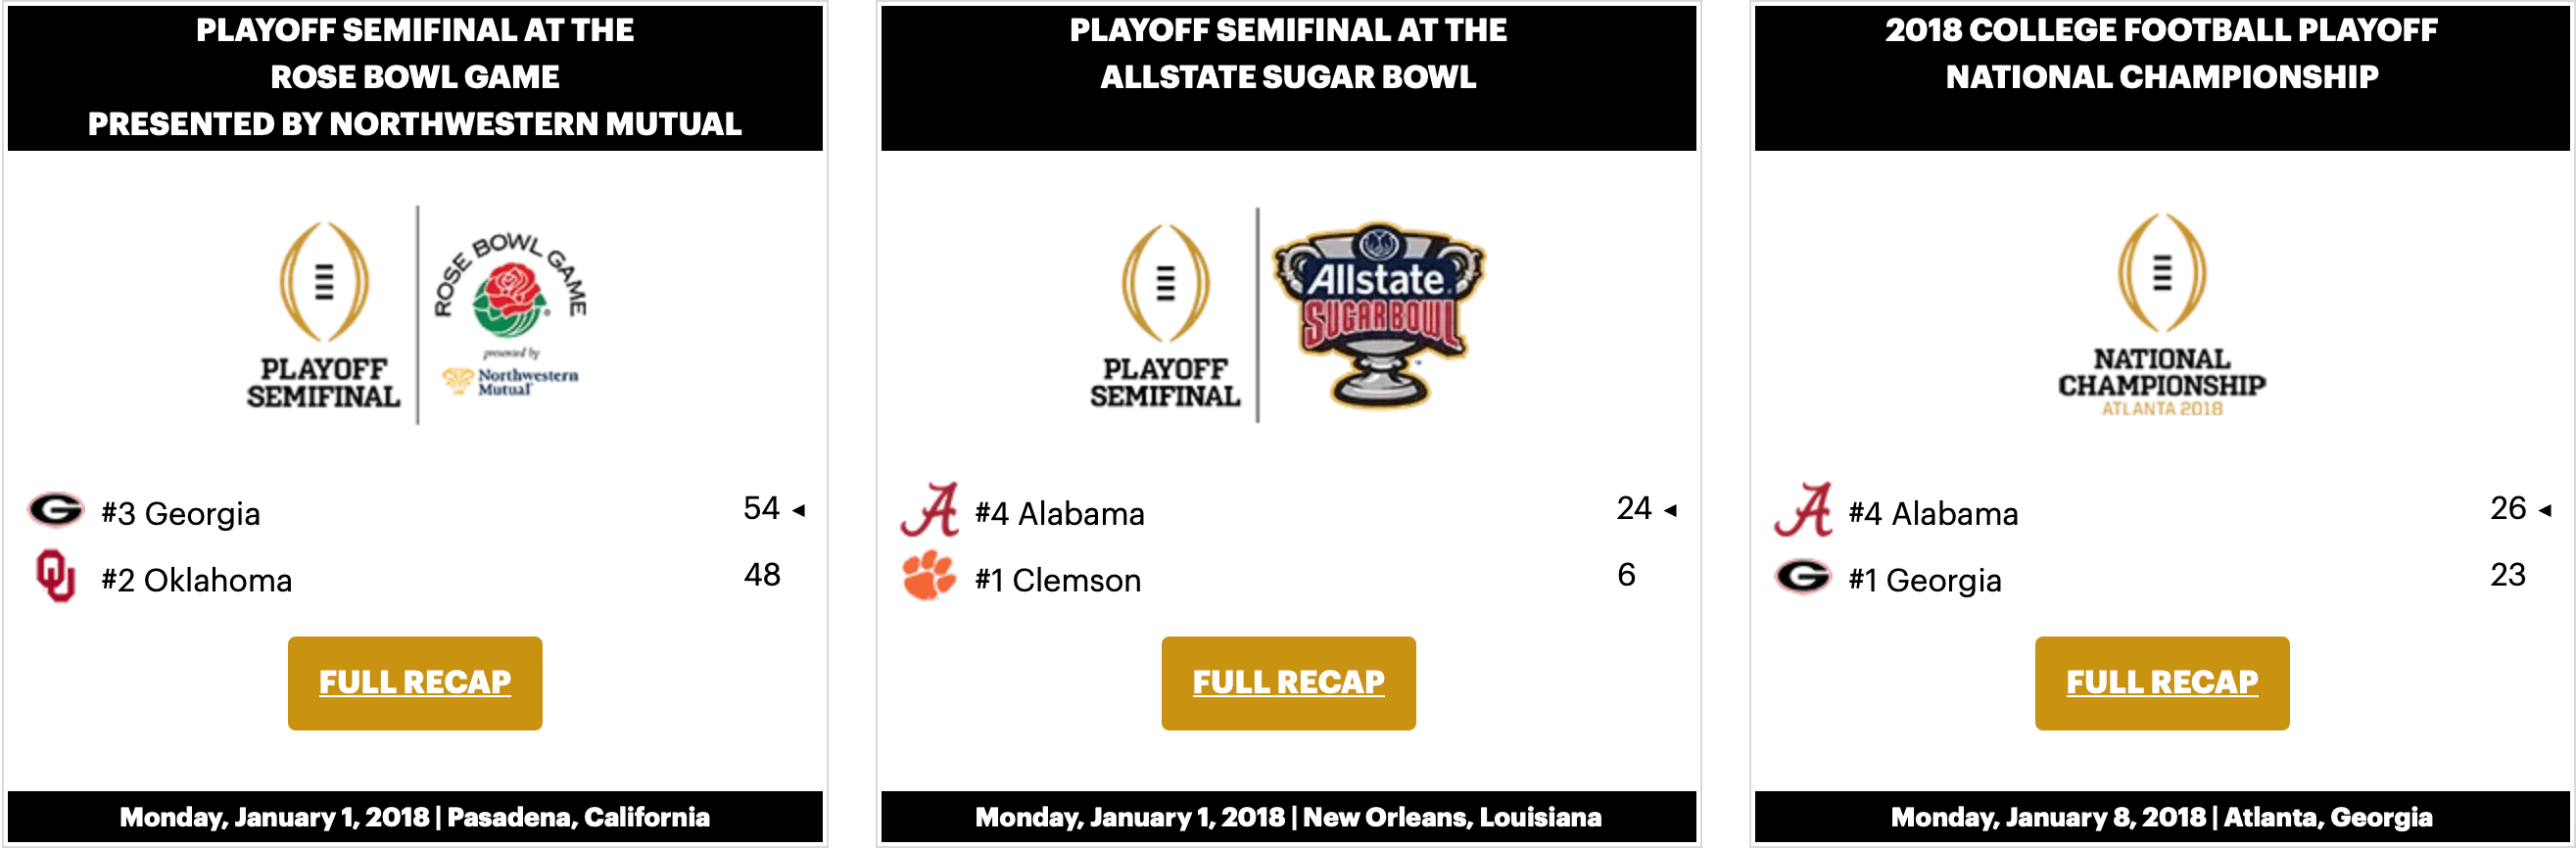This screenshot has height=848, width=2576.
Task: Click the Rose Bowl Game rose logo
Action: pos(512,300)
